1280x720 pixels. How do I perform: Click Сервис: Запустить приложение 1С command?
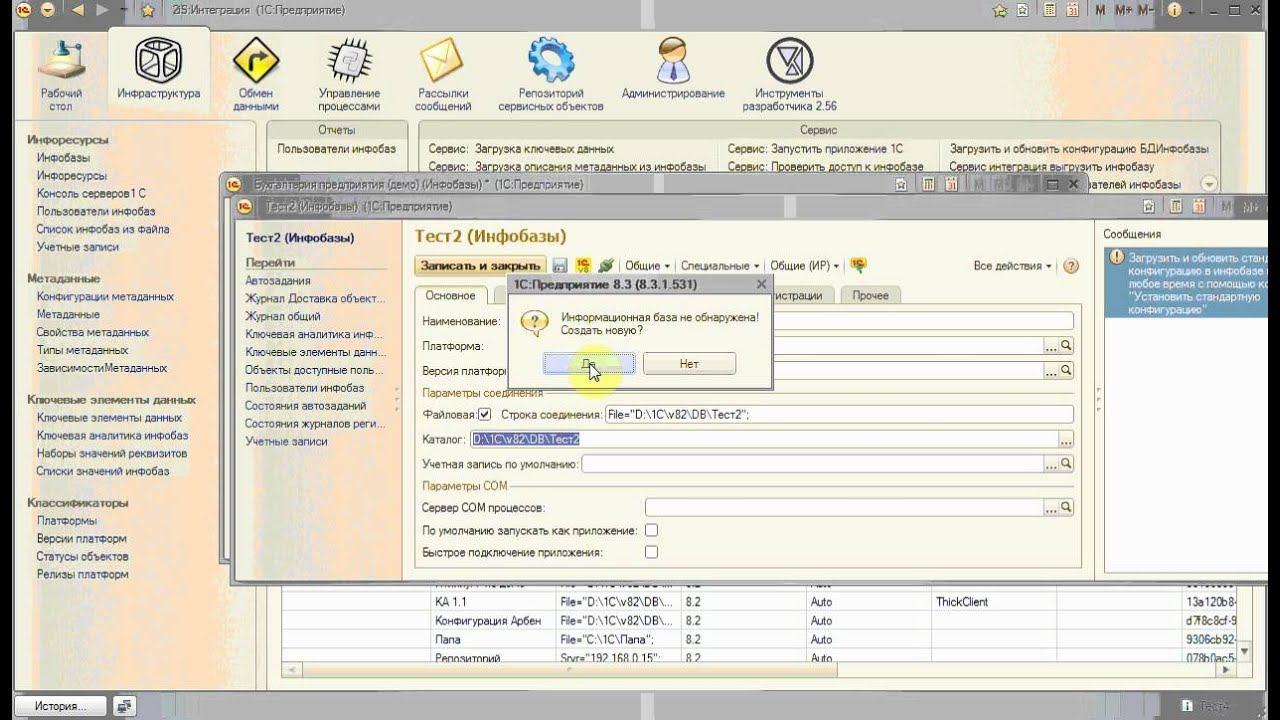815,149
